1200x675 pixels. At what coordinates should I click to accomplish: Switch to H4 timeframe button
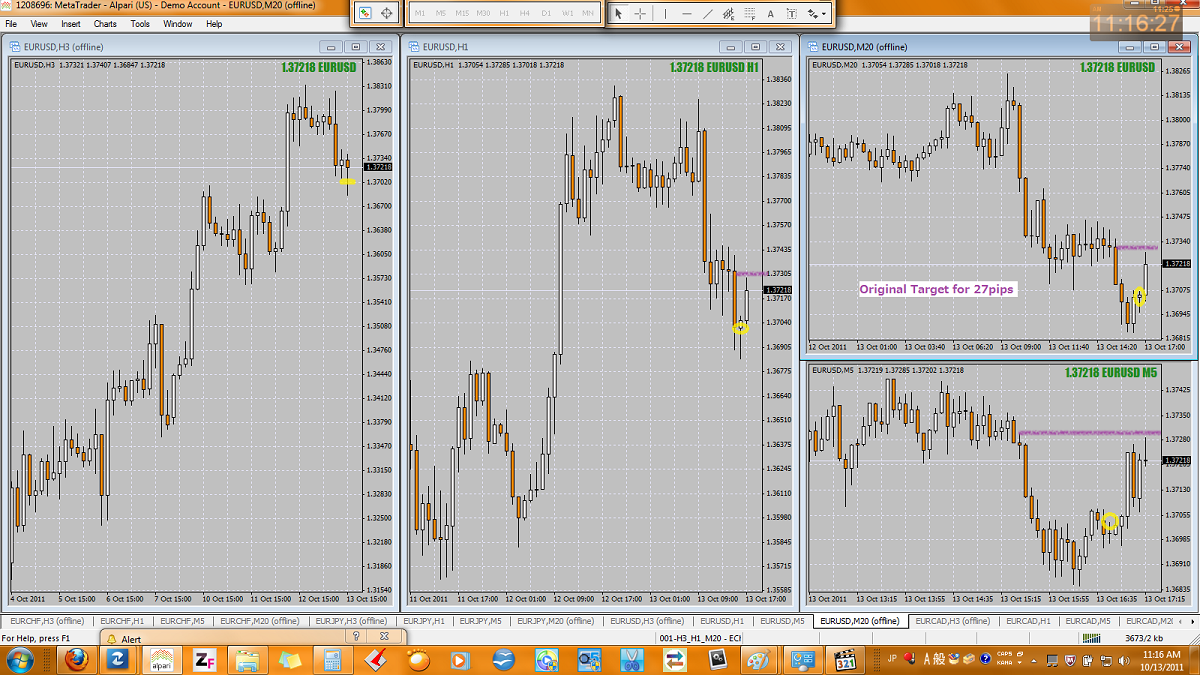click(525, 14)
